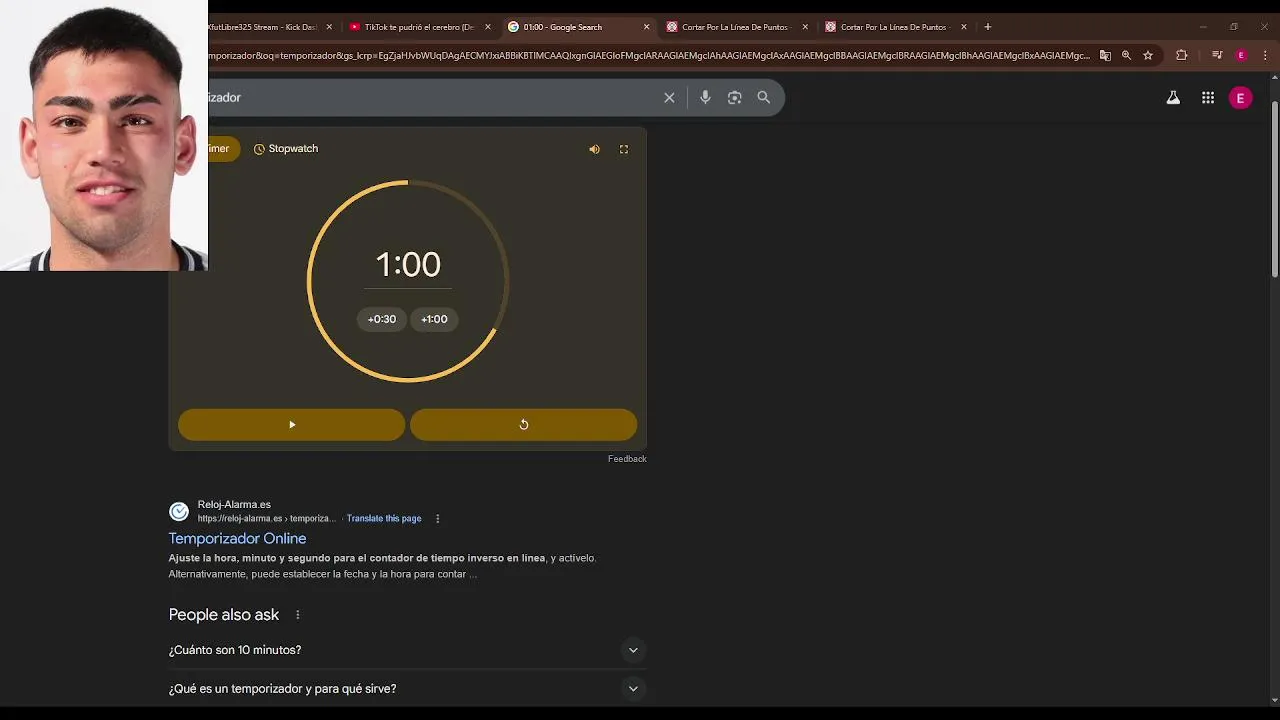Image resolution: width=1280 pixels, height=720 pixels.
Task: Start the timer with the play button
Action: (x=291, y=424)
